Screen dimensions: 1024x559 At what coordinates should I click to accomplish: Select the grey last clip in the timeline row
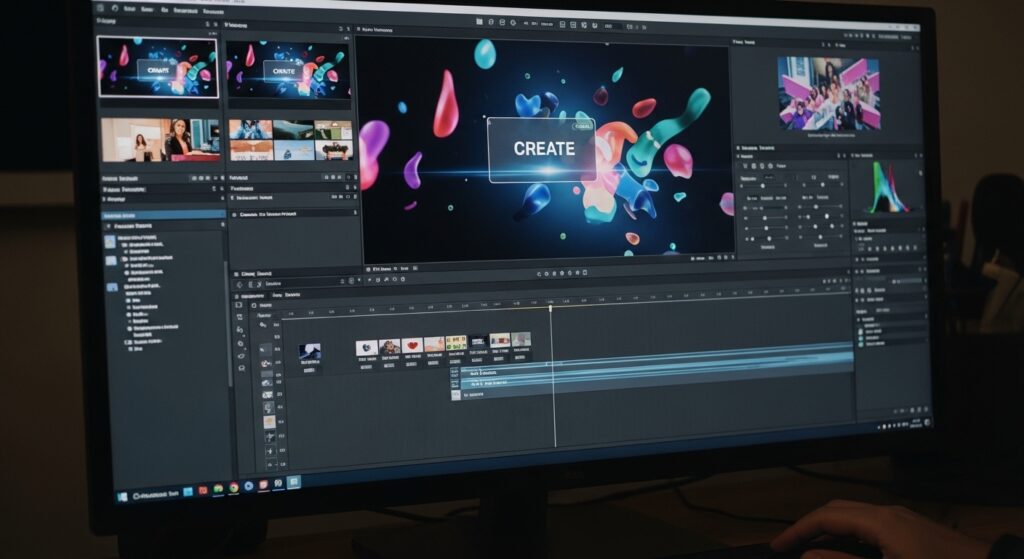click(520, 340)
